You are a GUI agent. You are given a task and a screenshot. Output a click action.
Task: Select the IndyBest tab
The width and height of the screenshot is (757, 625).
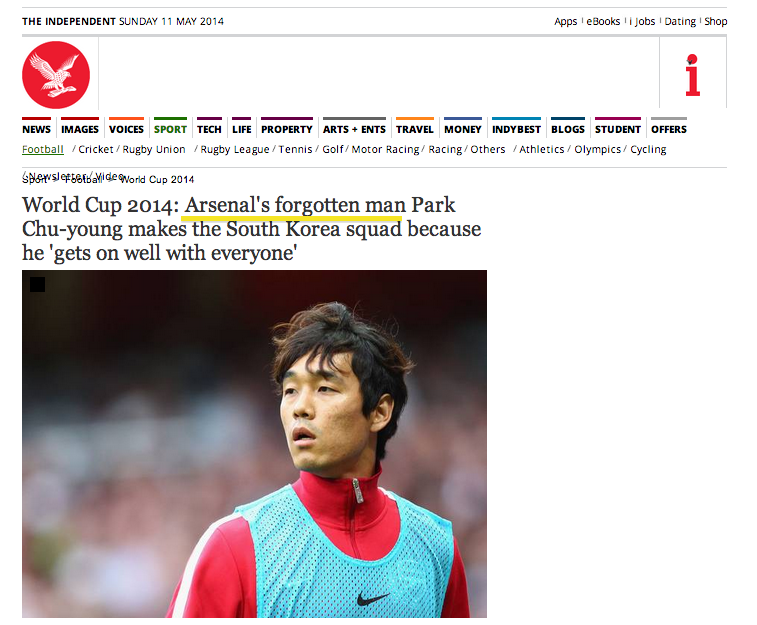click(x=516, y=129)
